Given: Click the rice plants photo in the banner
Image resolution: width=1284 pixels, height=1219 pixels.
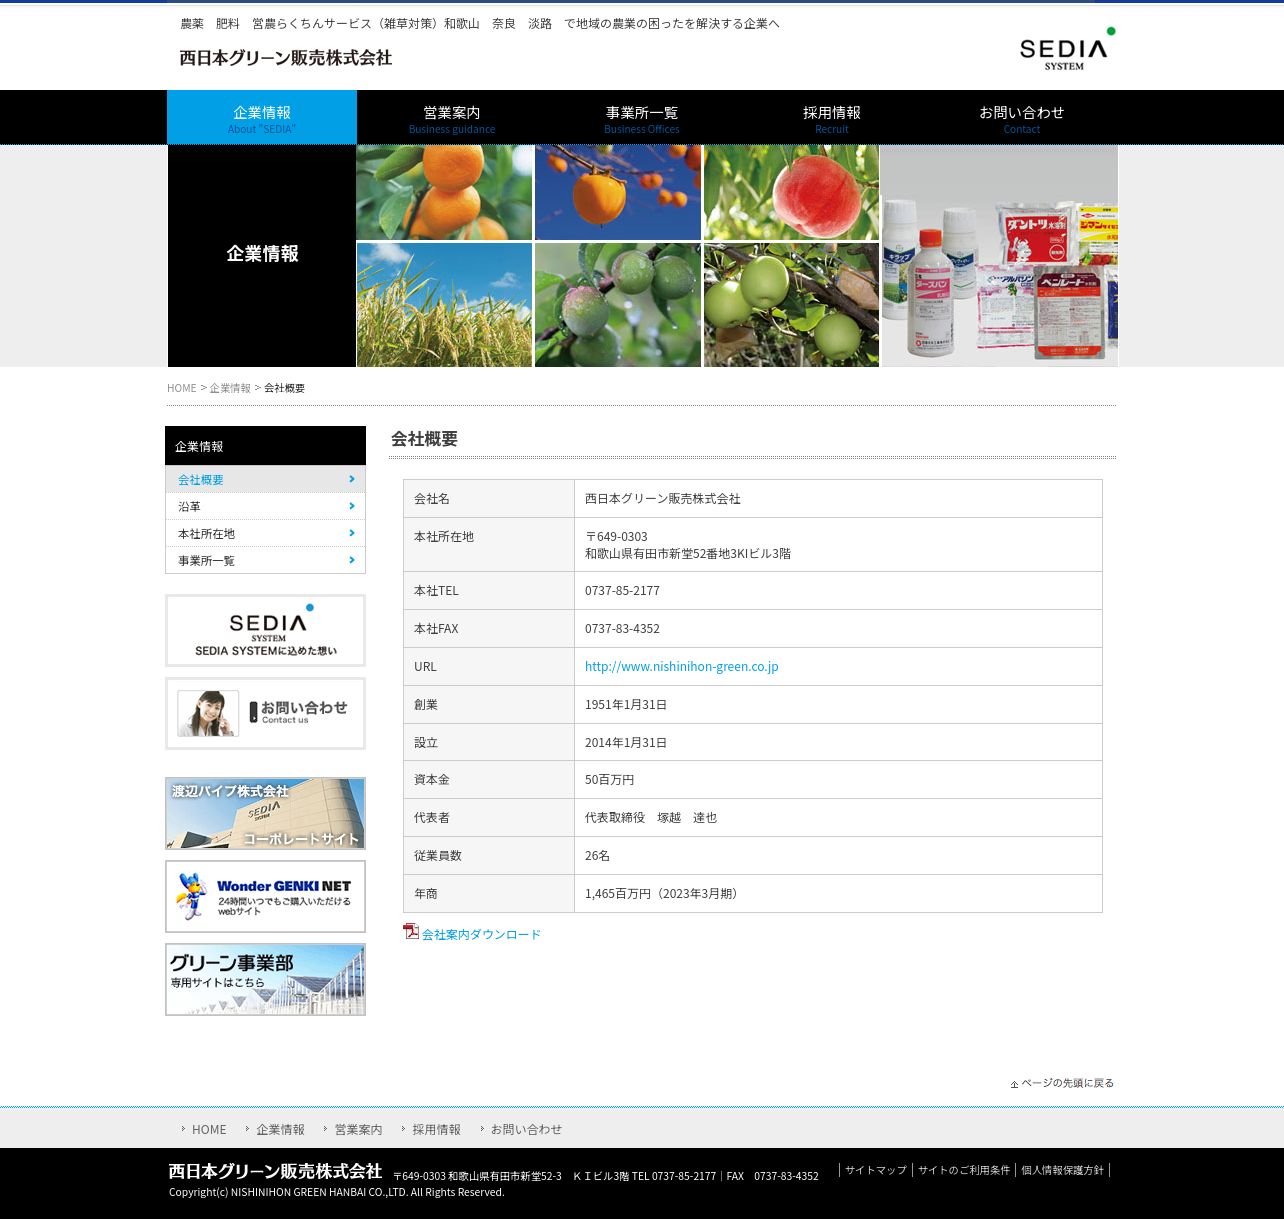Looking at the screenshot, I should 444,305.
